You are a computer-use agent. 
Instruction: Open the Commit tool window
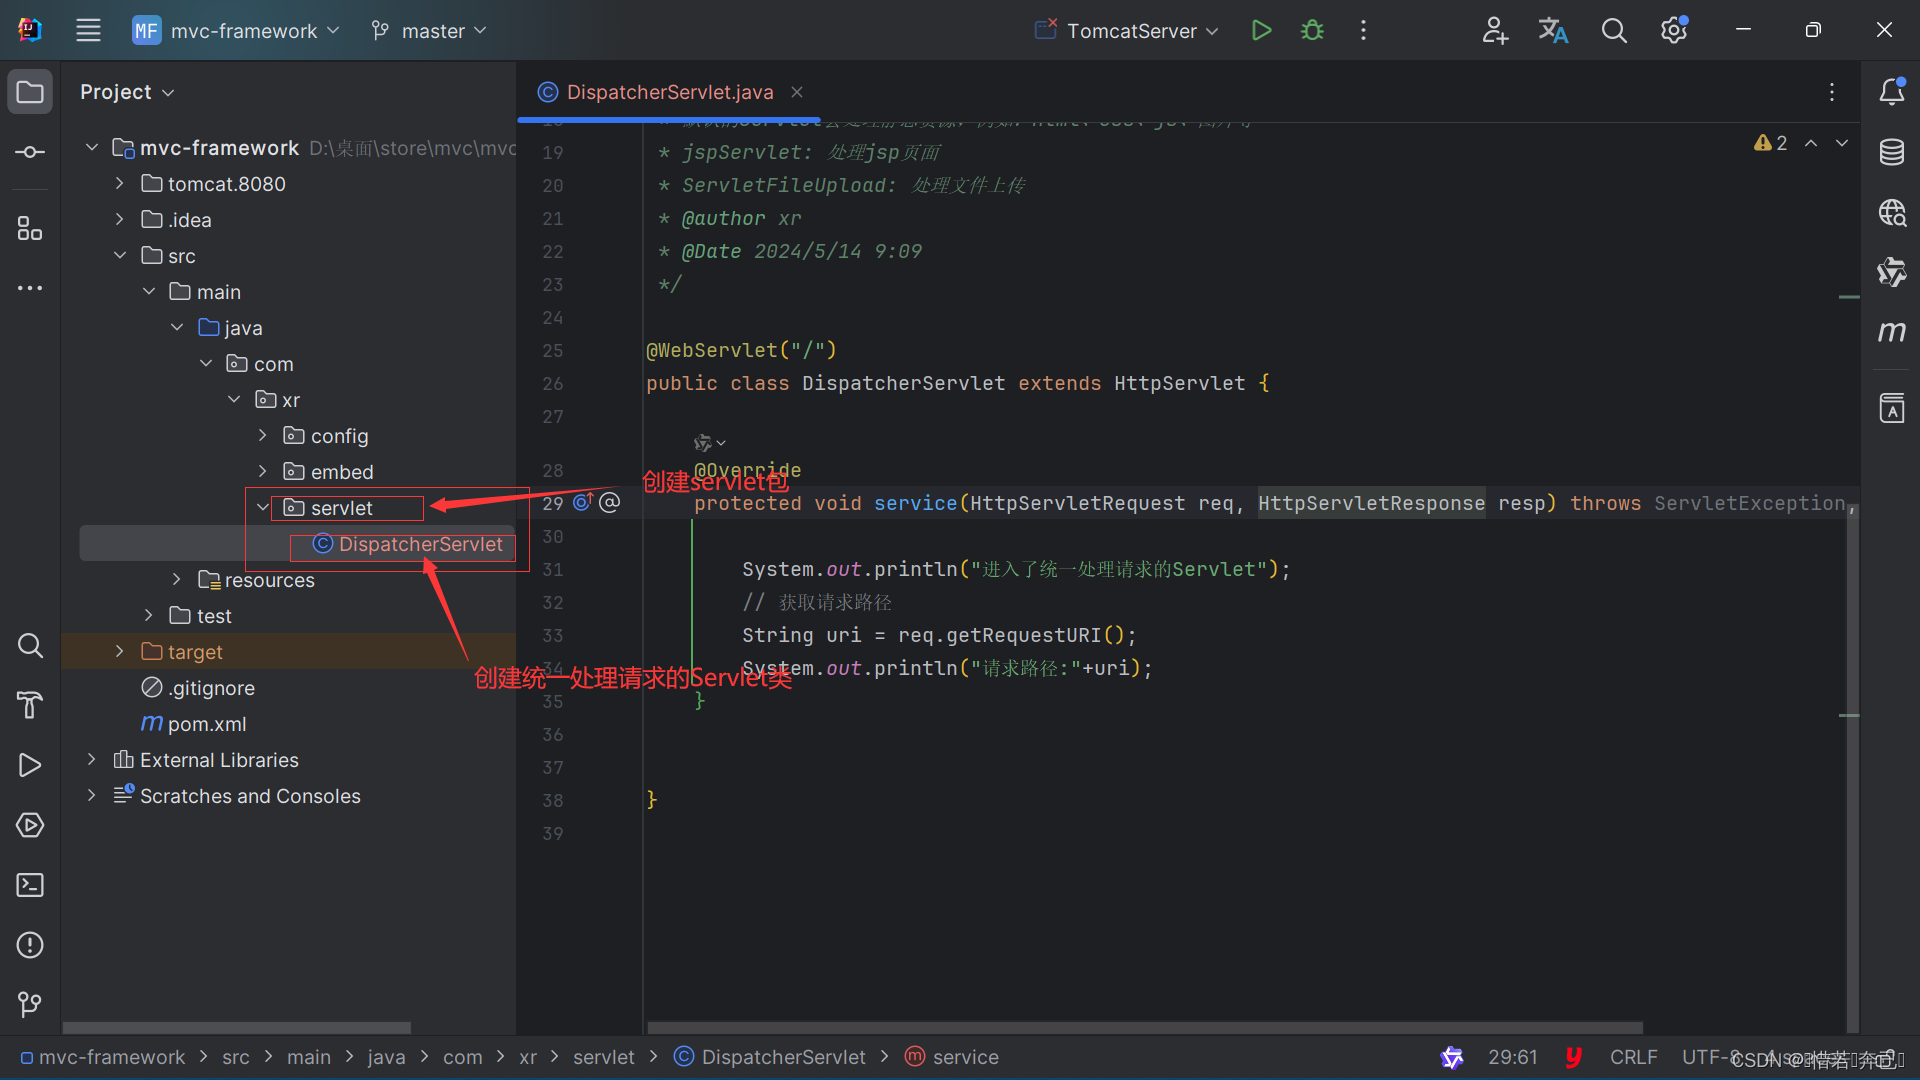(30, 152)
